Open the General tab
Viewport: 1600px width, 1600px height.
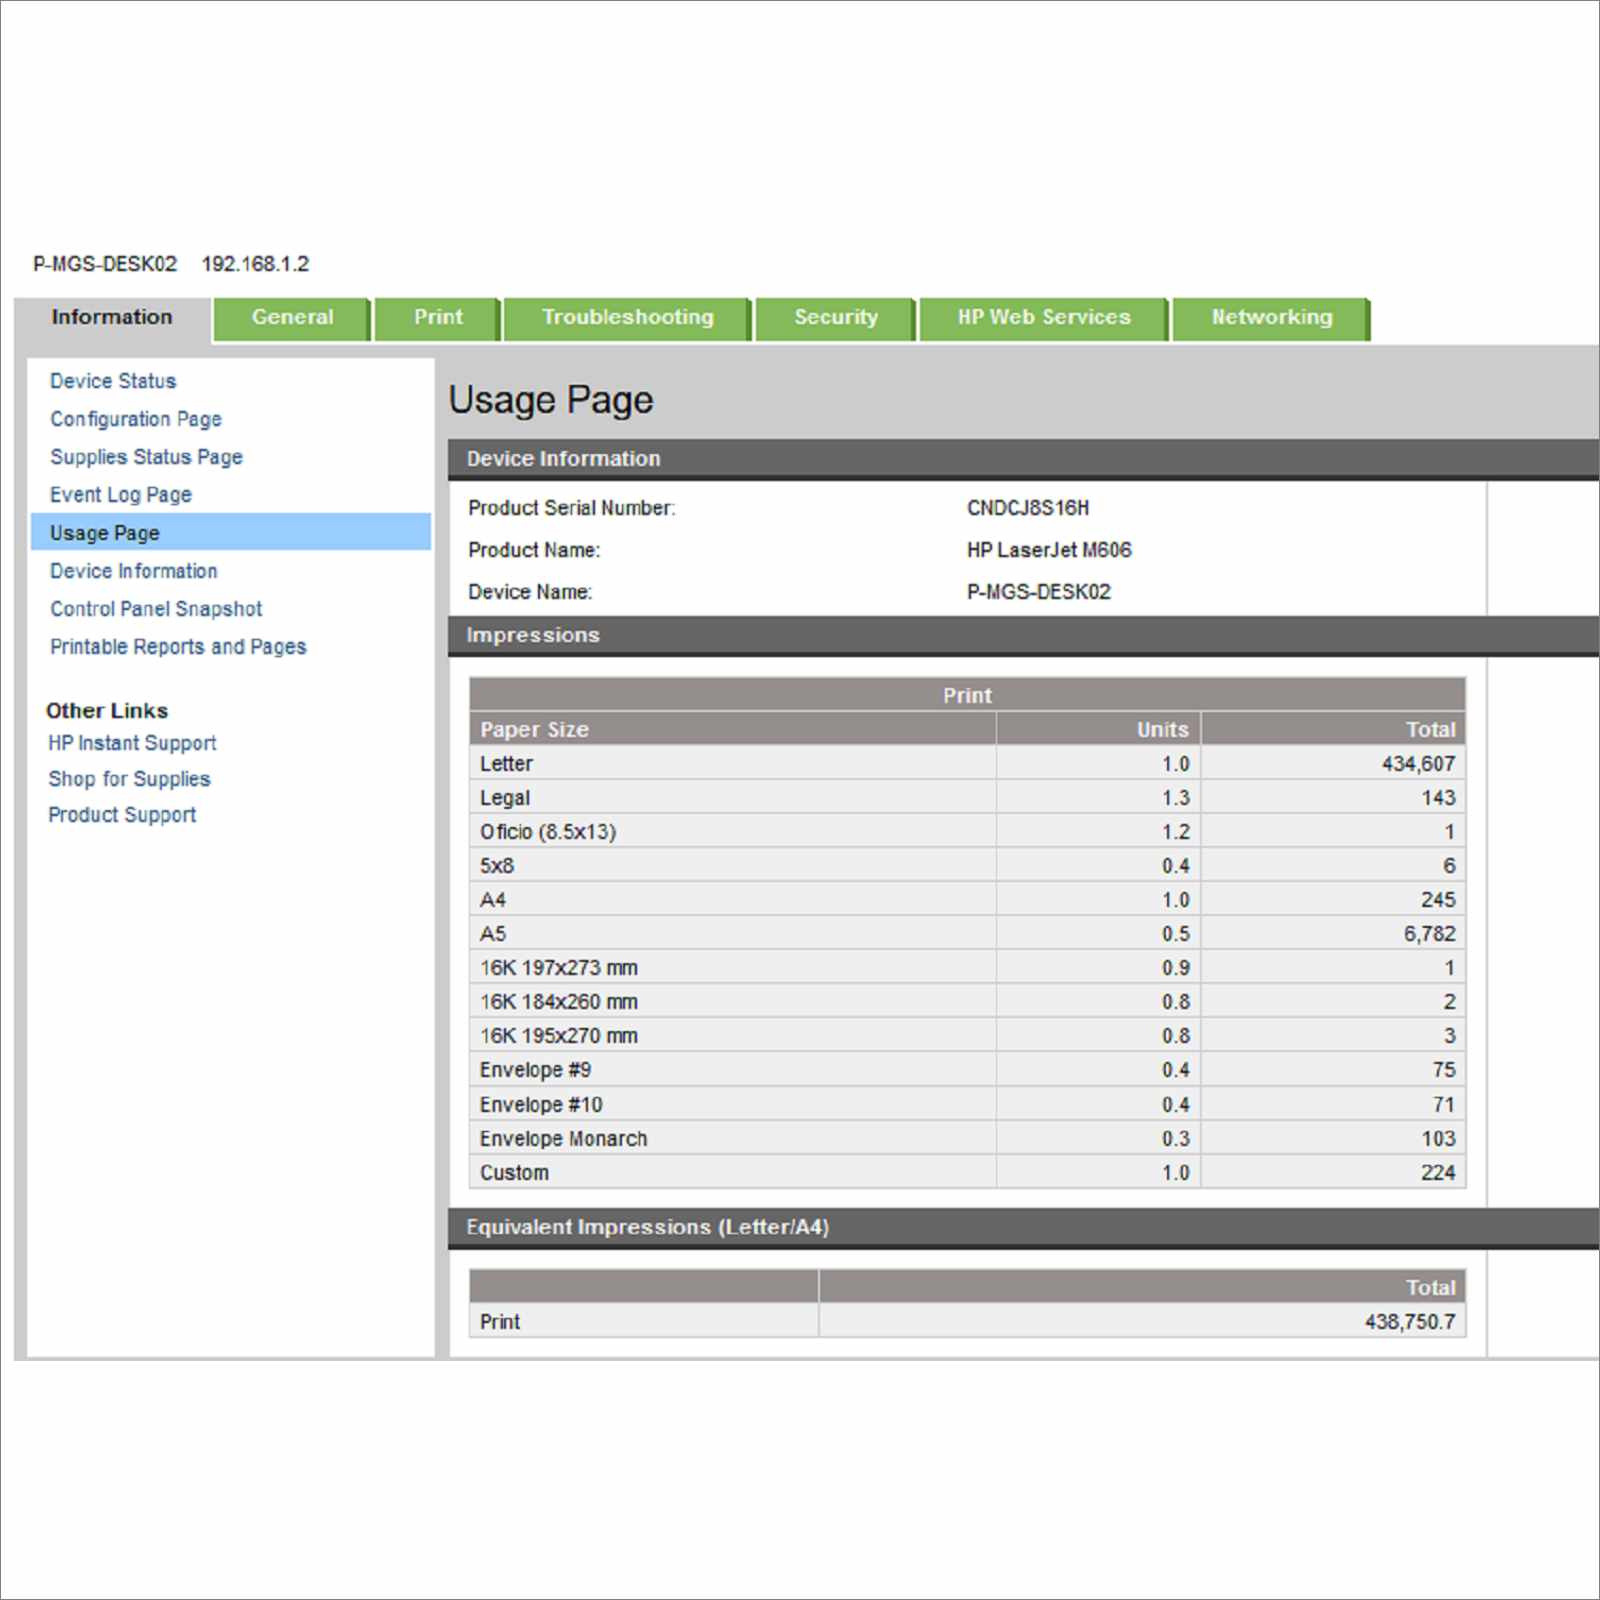click(x=292, y=318)
